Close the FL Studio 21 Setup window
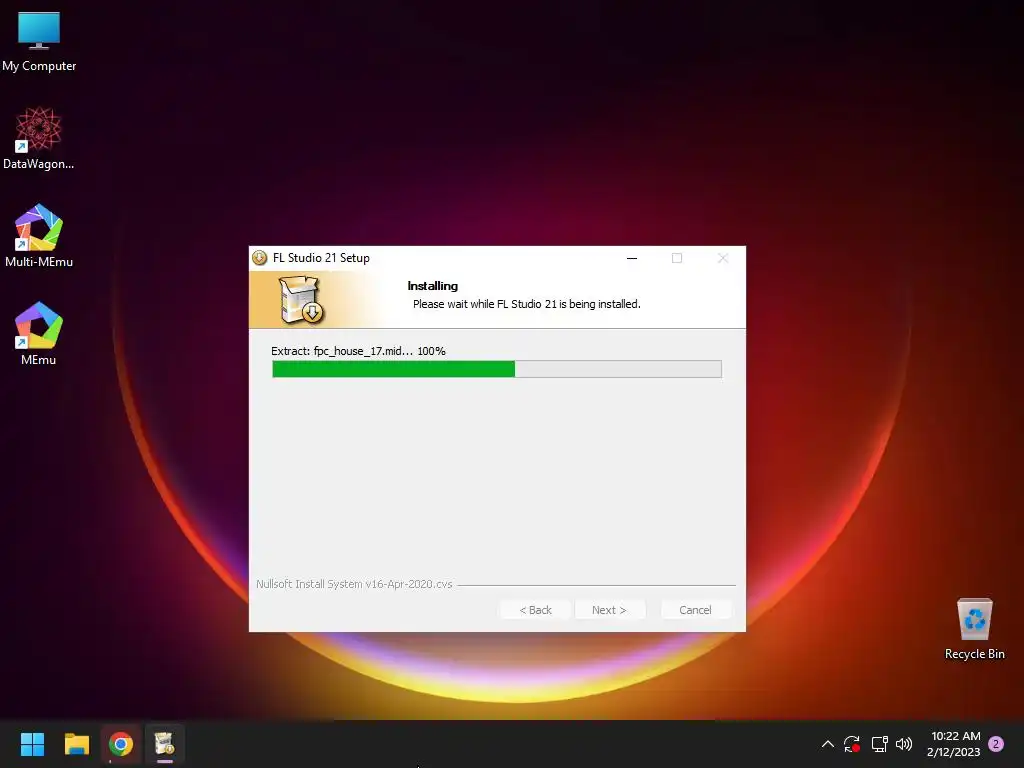The width and height of the screenshot is (1024, 768). [723, 258]
